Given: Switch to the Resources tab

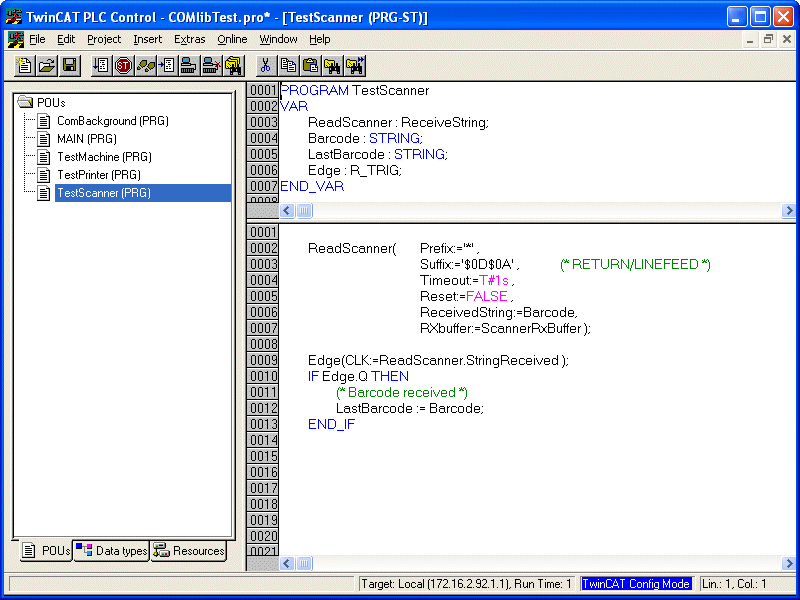Looking at the screenshot, I should 188,551.
